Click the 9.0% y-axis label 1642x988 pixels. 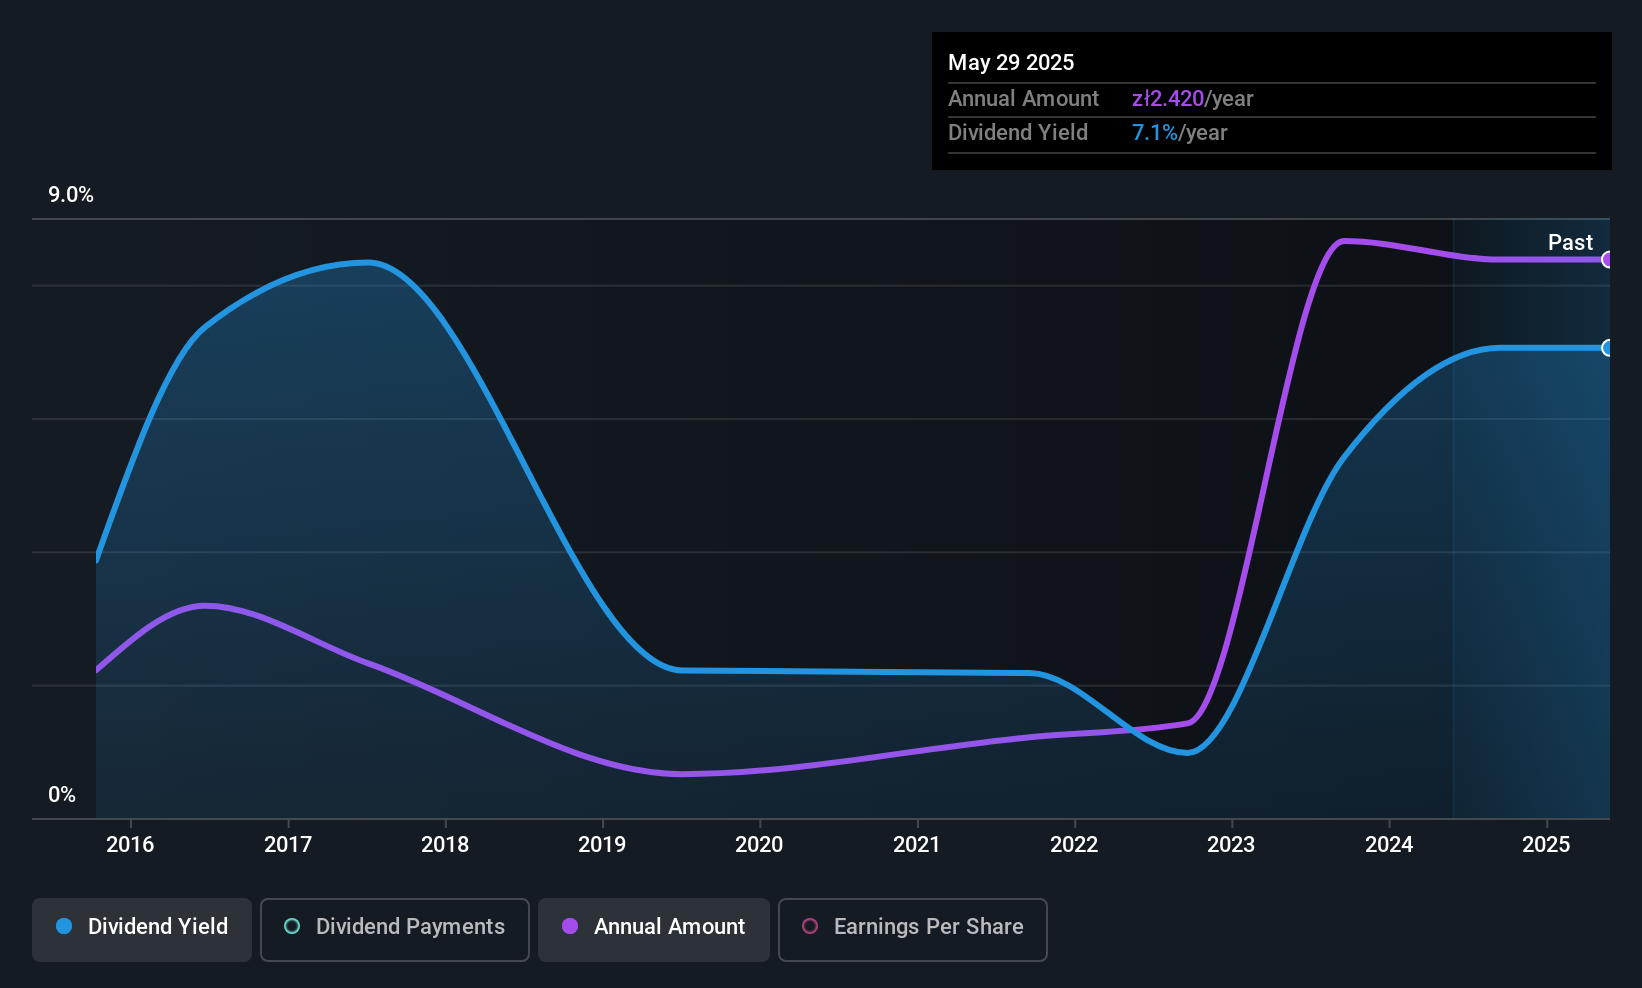(71, 195)
